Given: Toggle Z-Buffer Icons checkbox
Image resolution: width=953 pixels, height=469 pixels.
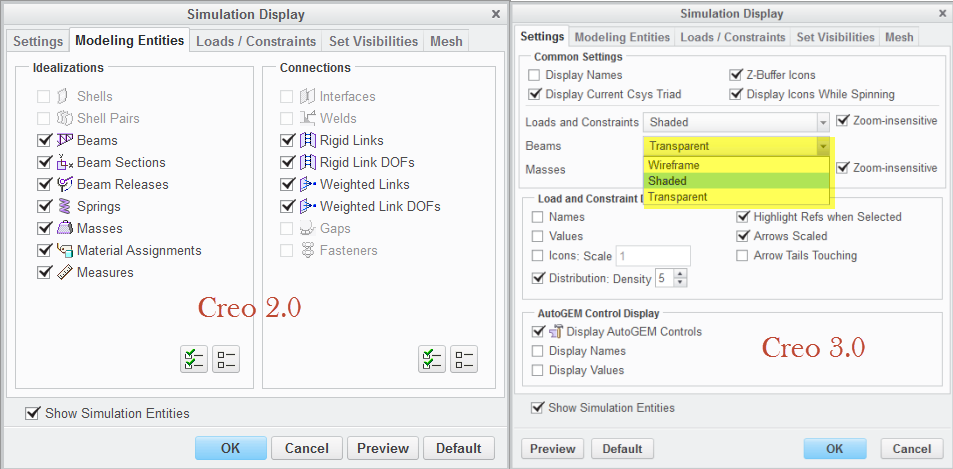Looking at the screenshot, I should pyautogui.click(x=735, y=75).
